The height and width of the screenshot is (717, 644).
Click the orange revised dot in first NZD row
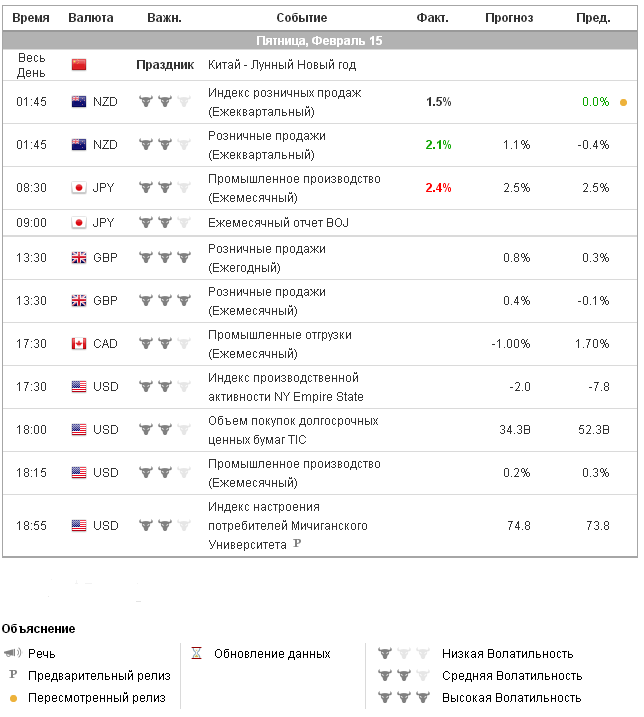pyautogui.click(x=623, y=102)
